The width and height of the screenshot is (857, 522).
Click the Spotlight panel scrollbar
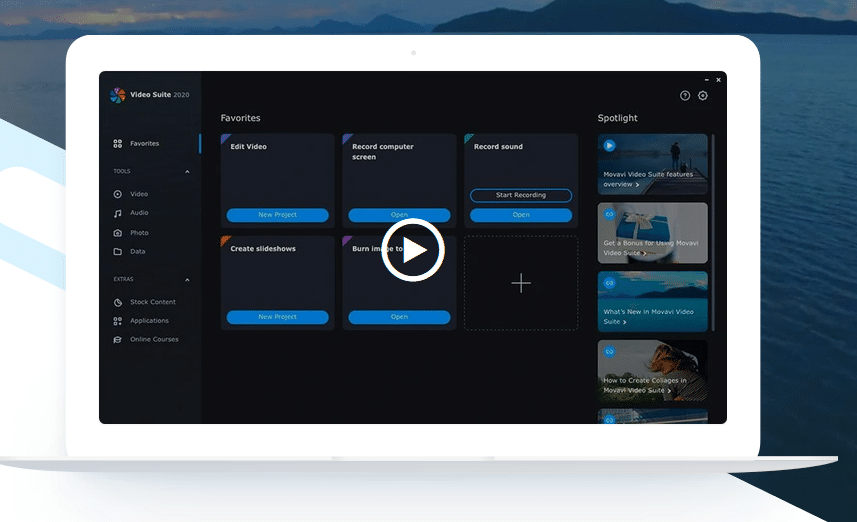[x=713, y=232]
